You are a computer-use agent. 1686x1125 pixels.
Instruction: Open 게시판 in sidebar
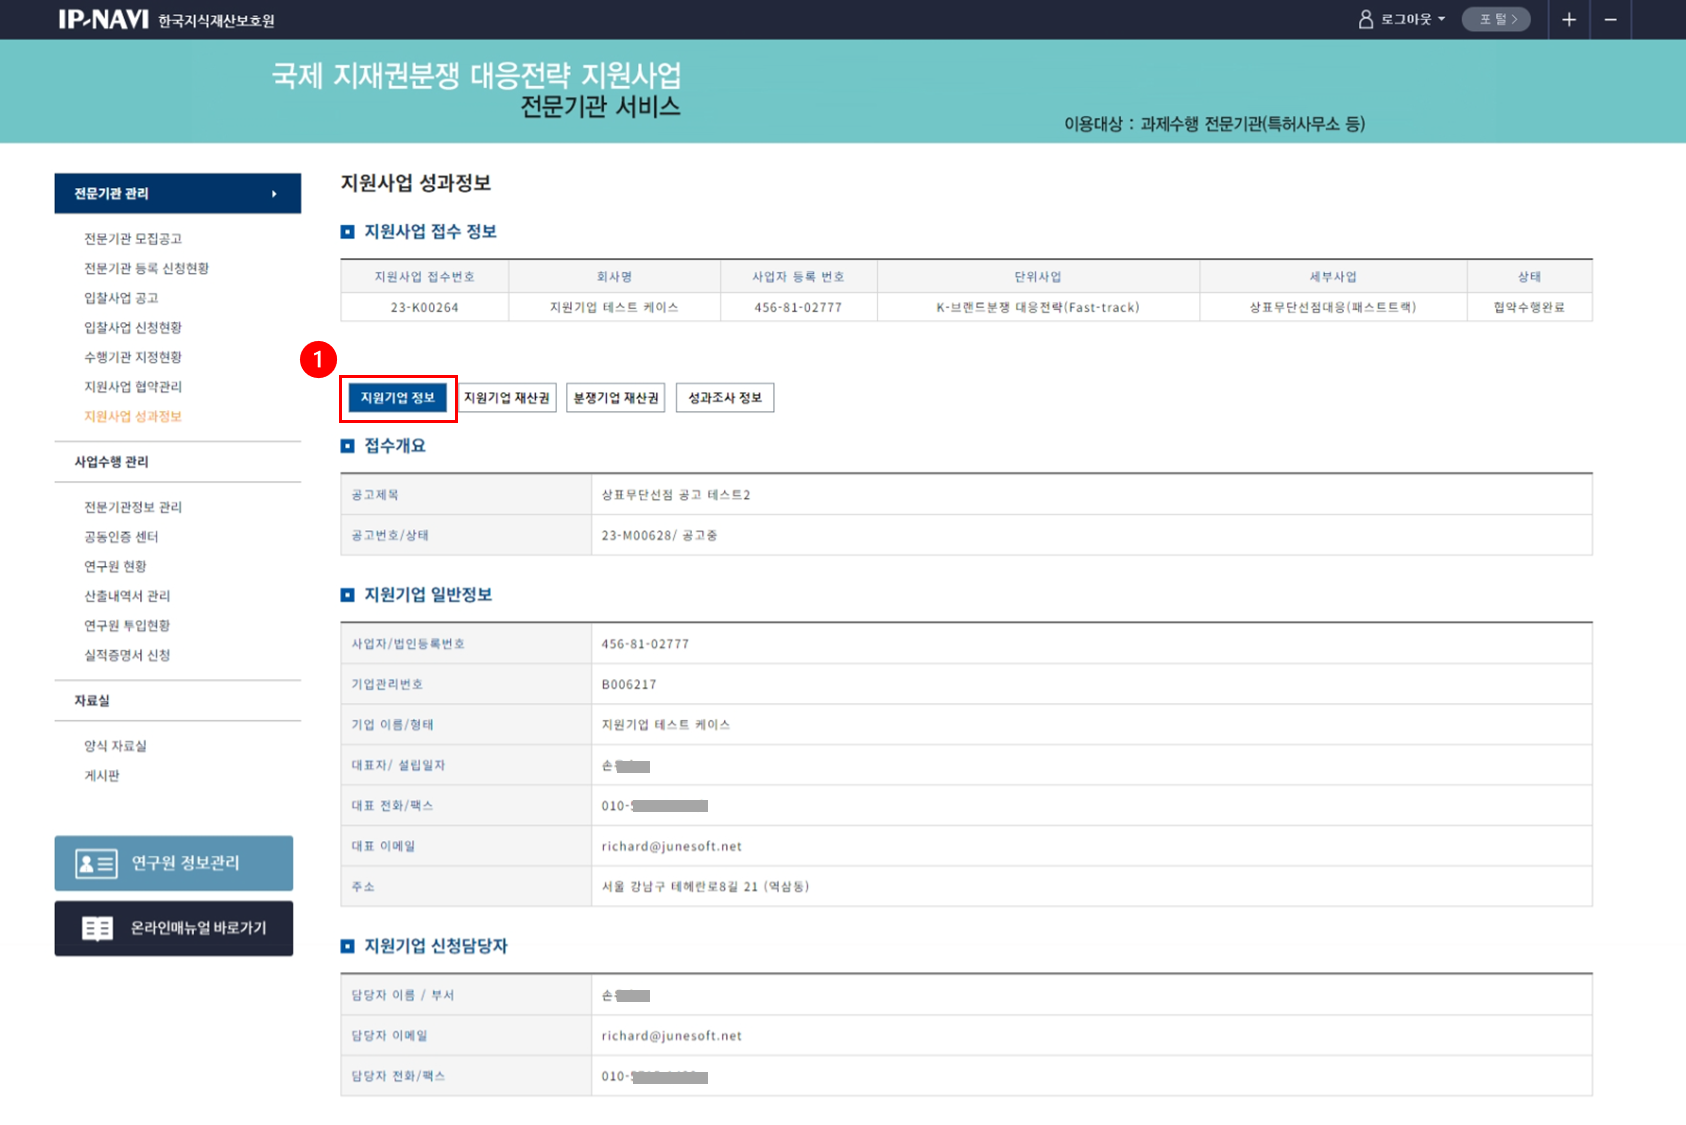pyautogui.click(x=102, y=776)
